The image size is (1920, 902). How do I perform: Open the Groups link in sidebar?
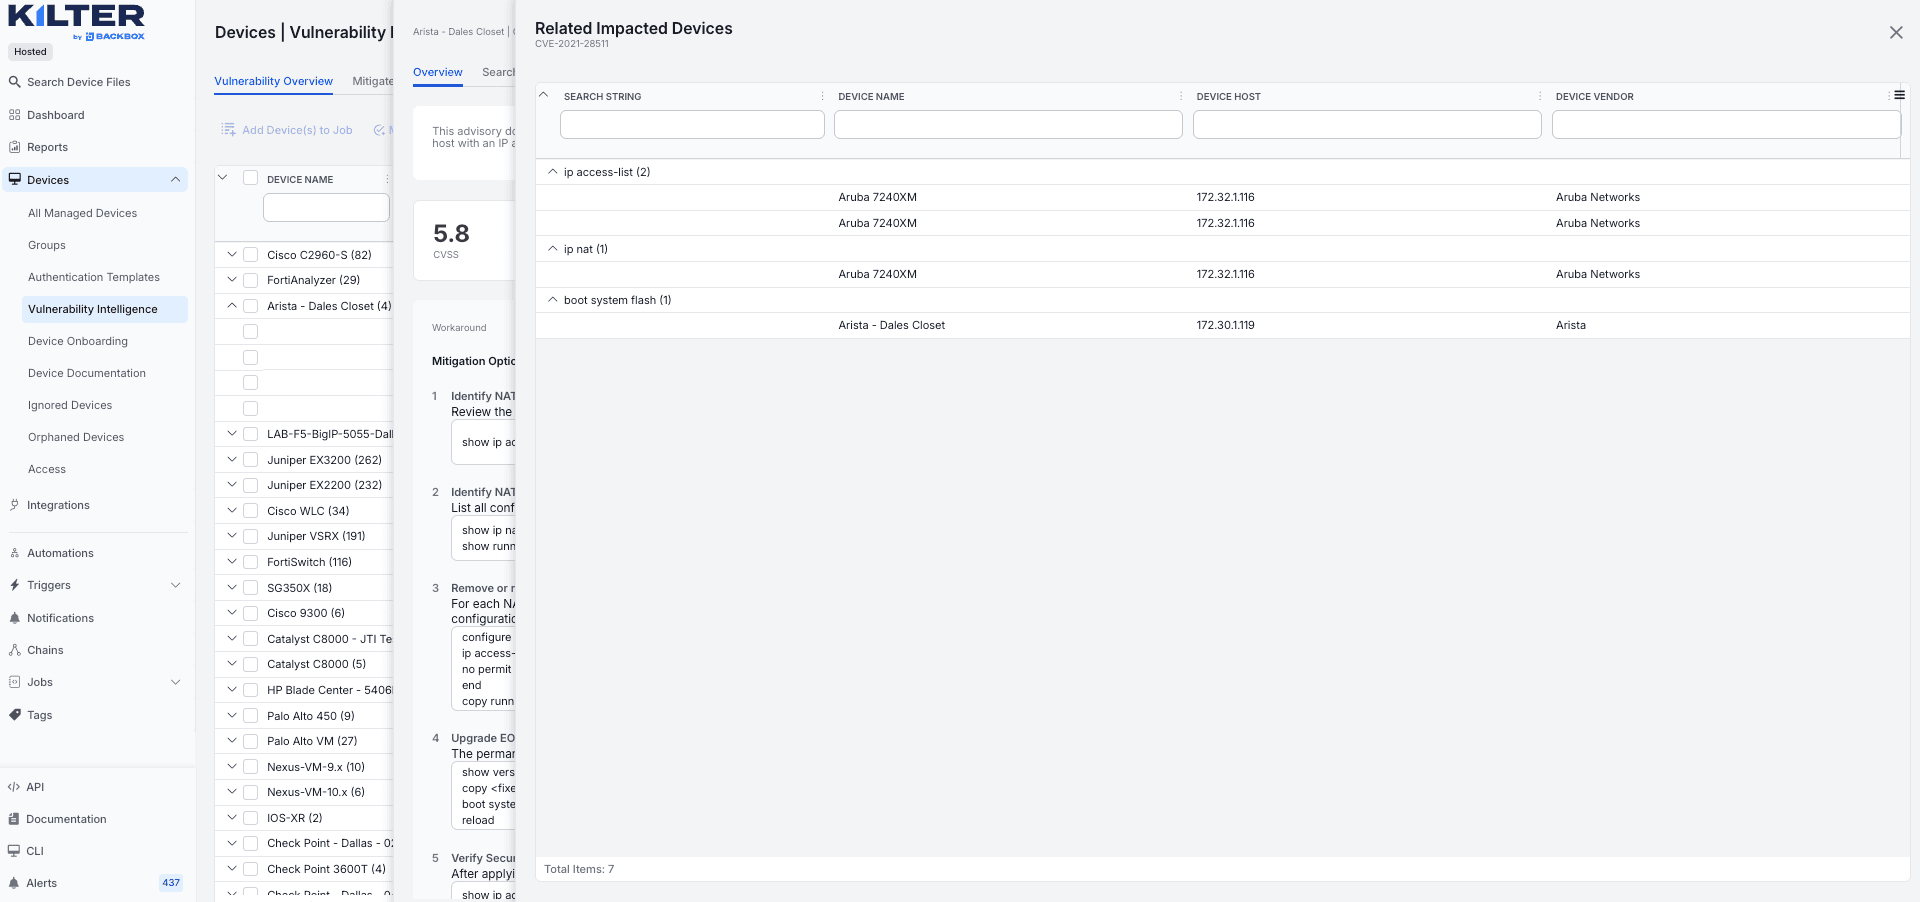tap(47, 245)
